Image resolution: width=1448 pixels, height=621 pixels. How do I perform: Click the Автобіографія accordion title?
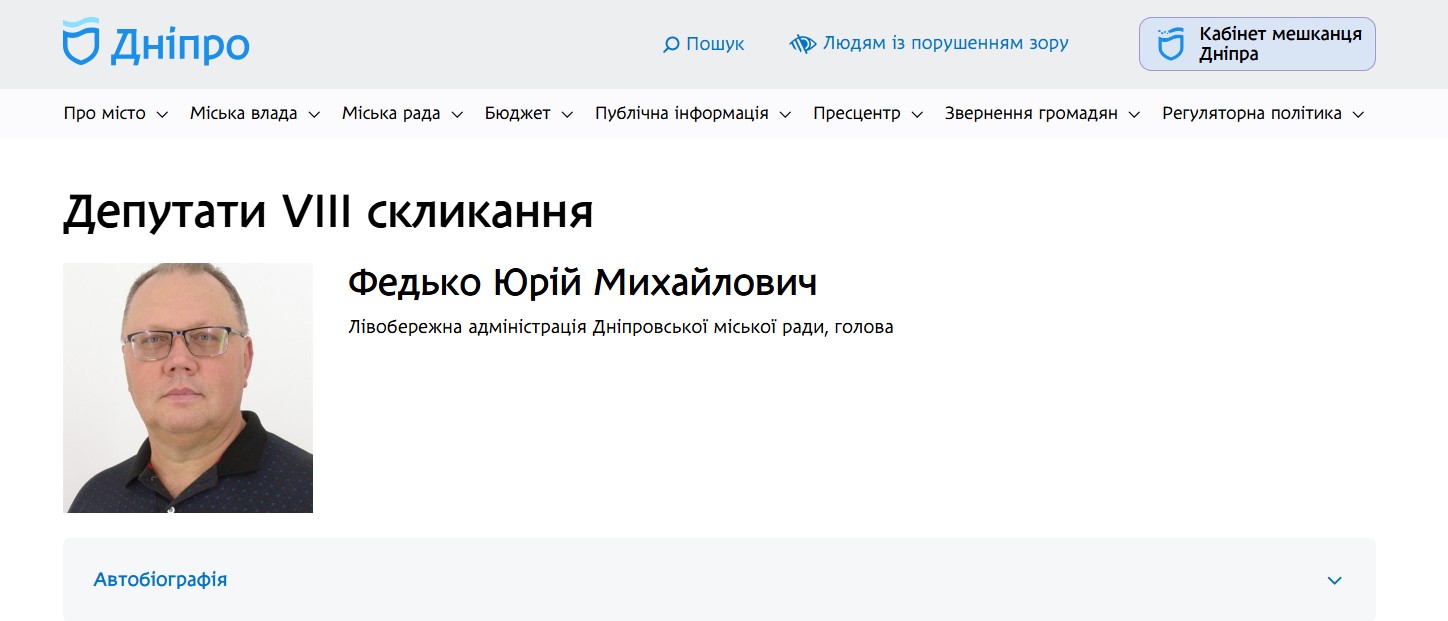click(160, 579)
